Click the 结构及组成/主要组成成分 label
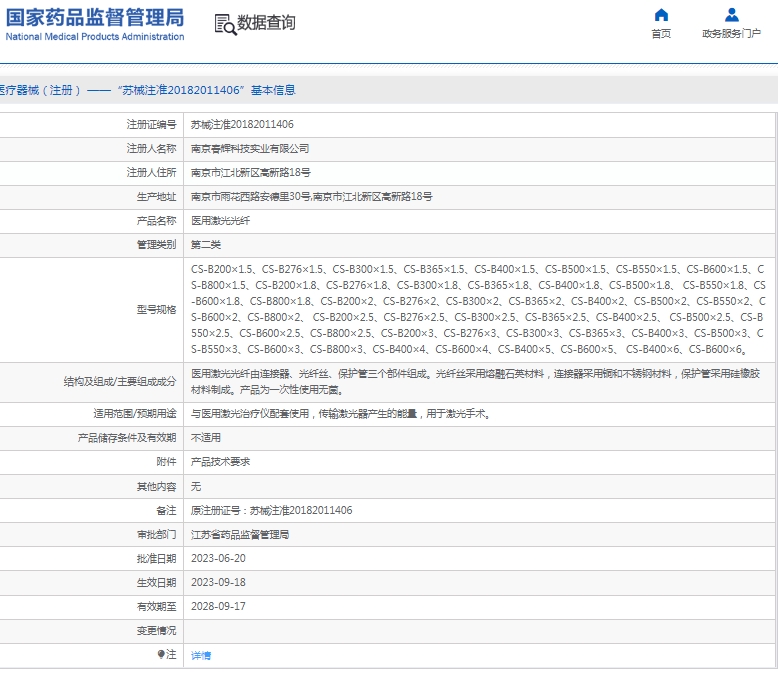 tap(120, 382)
